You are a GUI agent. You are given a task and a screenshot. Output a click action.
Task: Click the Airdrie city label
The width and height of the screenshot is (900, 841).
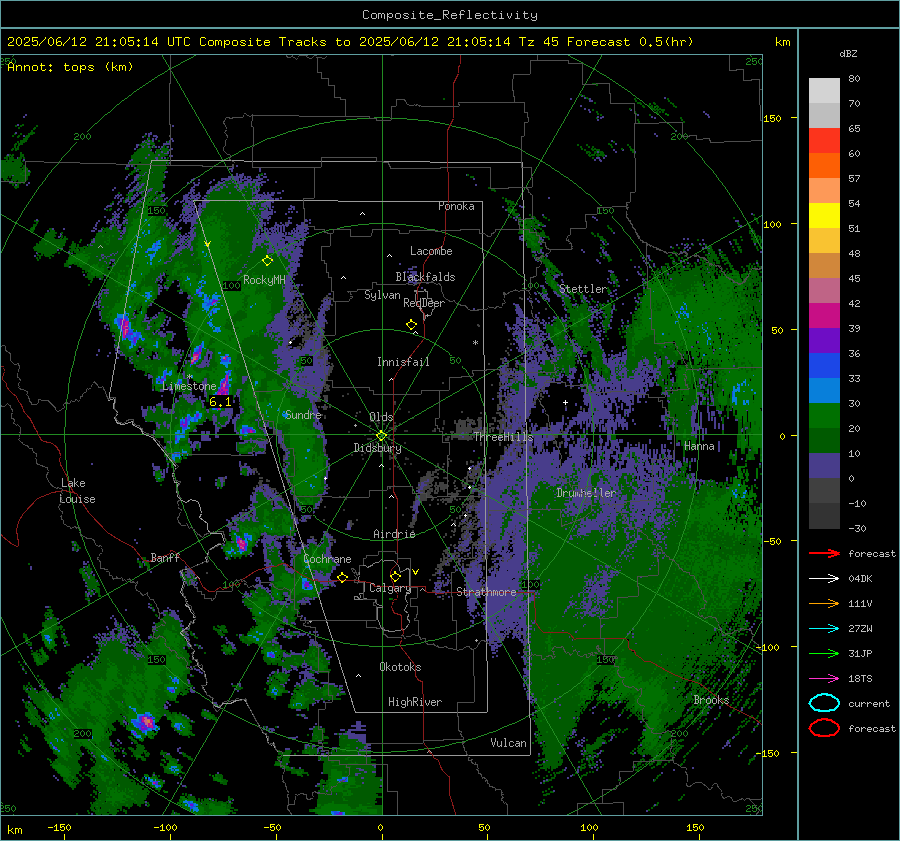tap(394, 534)
